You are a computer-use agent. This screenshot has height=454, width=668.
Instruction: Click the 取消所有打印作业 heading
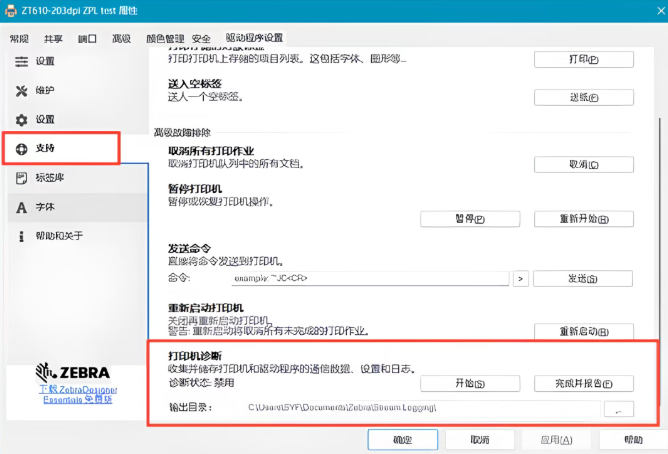pyautogui.click(x=211, y=151)
